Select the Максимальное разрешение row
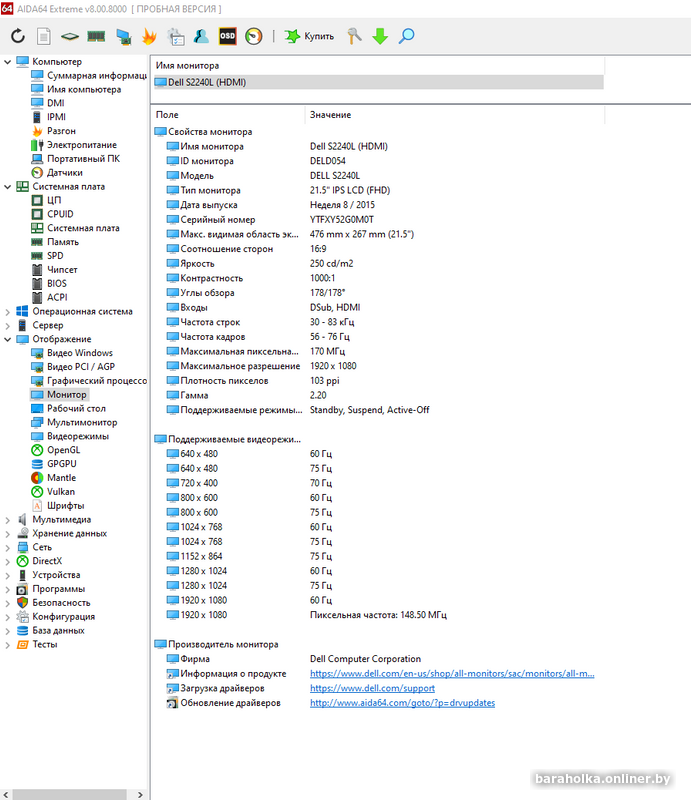Image resolution: width=691 pixels, height=800 pixels. pos(379,366)
